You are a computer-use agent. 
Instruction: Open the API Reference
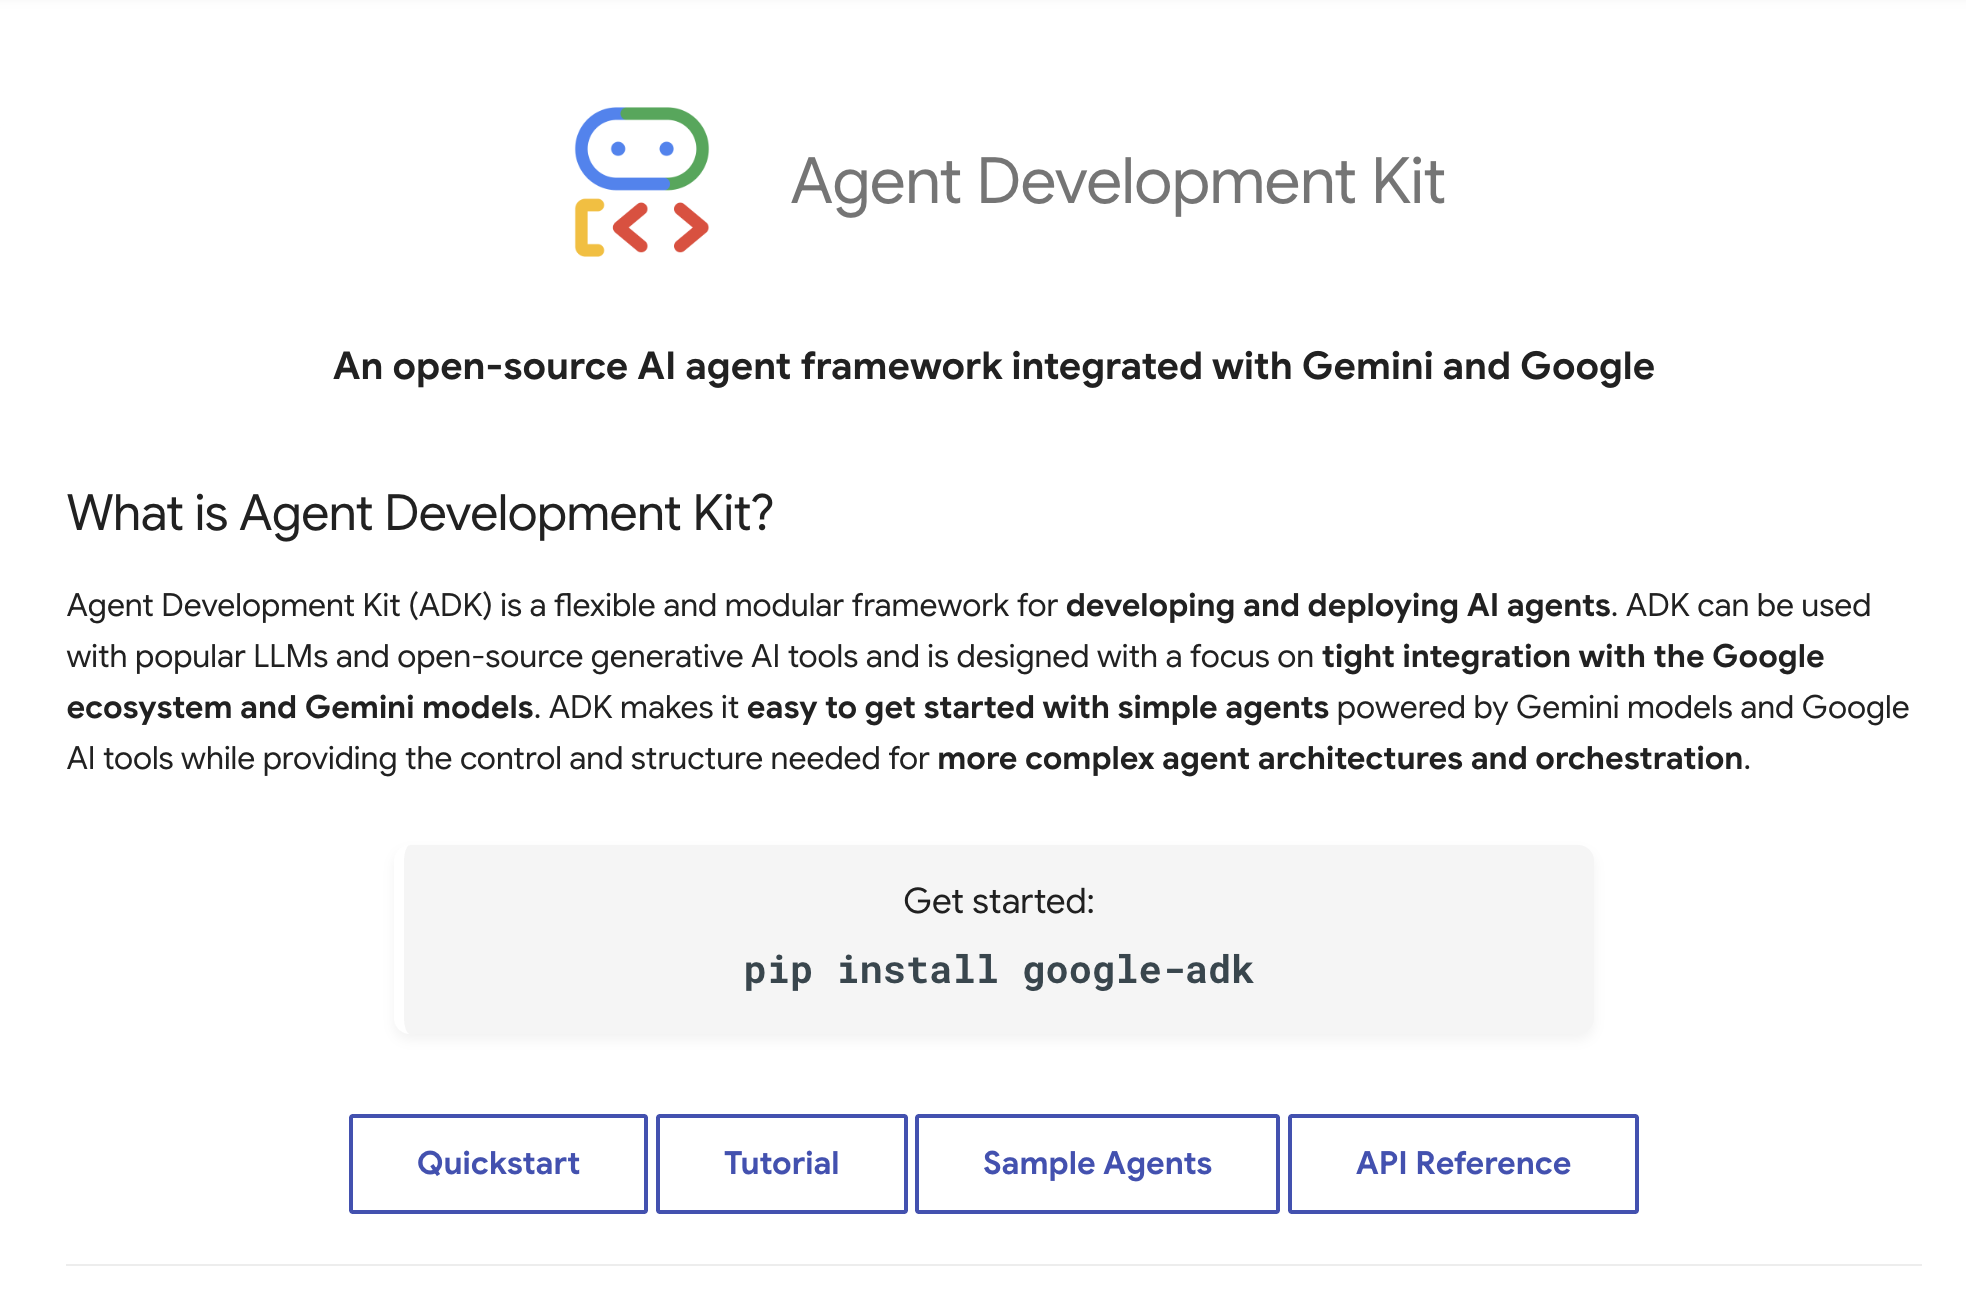tap(1462, 1163)
